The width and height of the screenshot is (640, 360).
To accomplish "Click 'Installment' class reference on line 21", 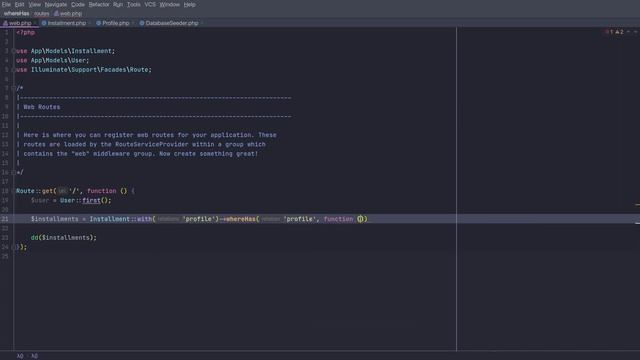I will pyautogui.click(x=109, y=219).
